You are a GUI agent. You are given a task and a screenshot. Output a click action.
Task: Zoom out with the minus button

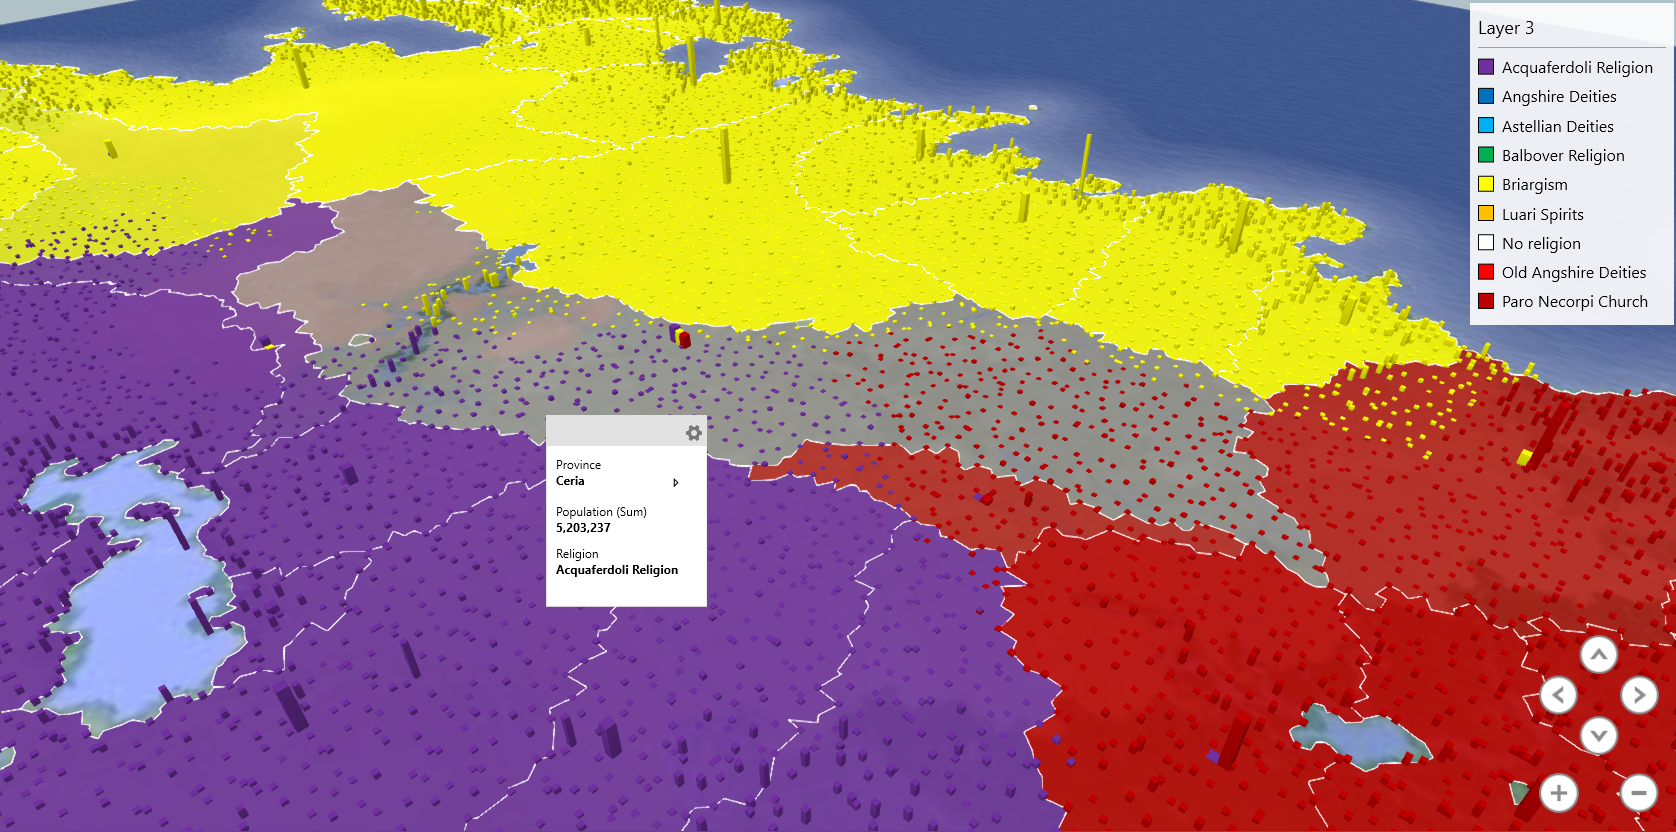1639,793
